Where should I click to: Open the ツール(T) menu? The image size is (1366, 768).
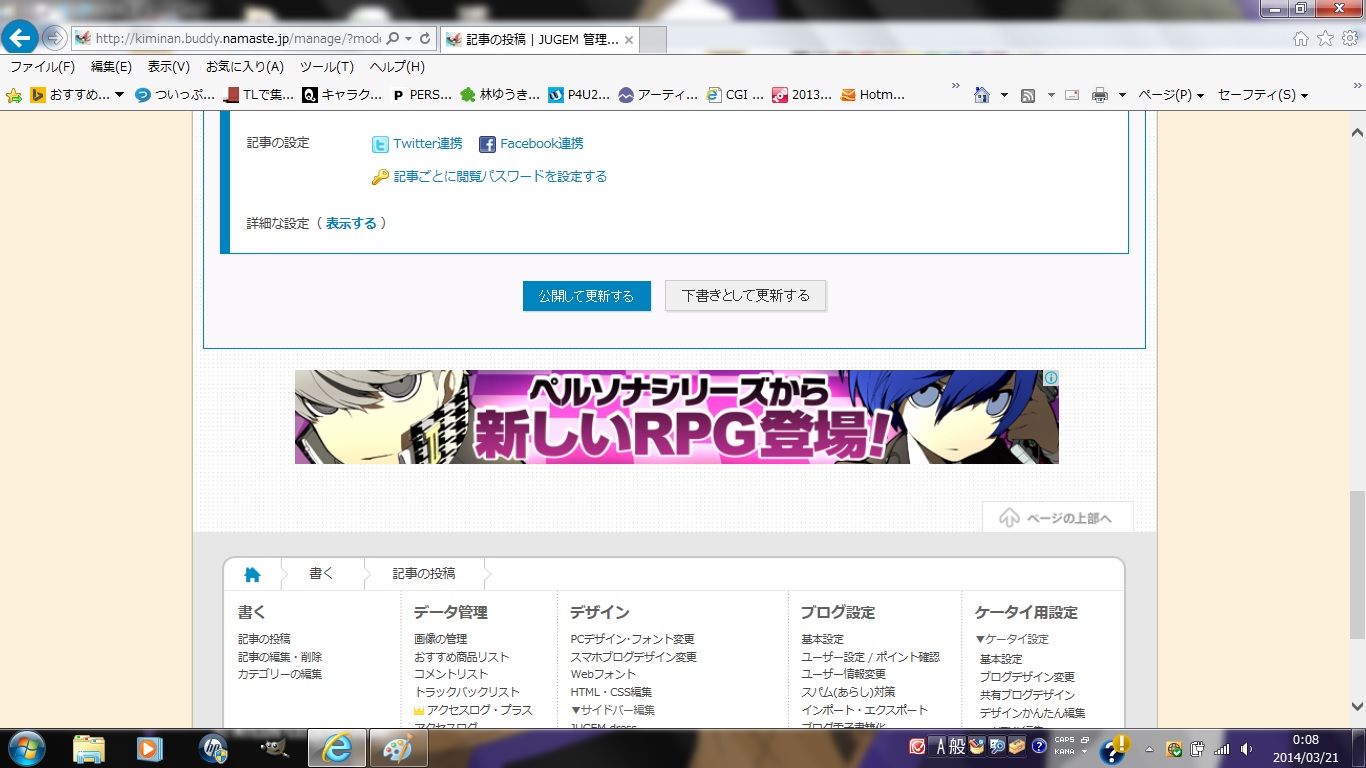click(327, 67)
